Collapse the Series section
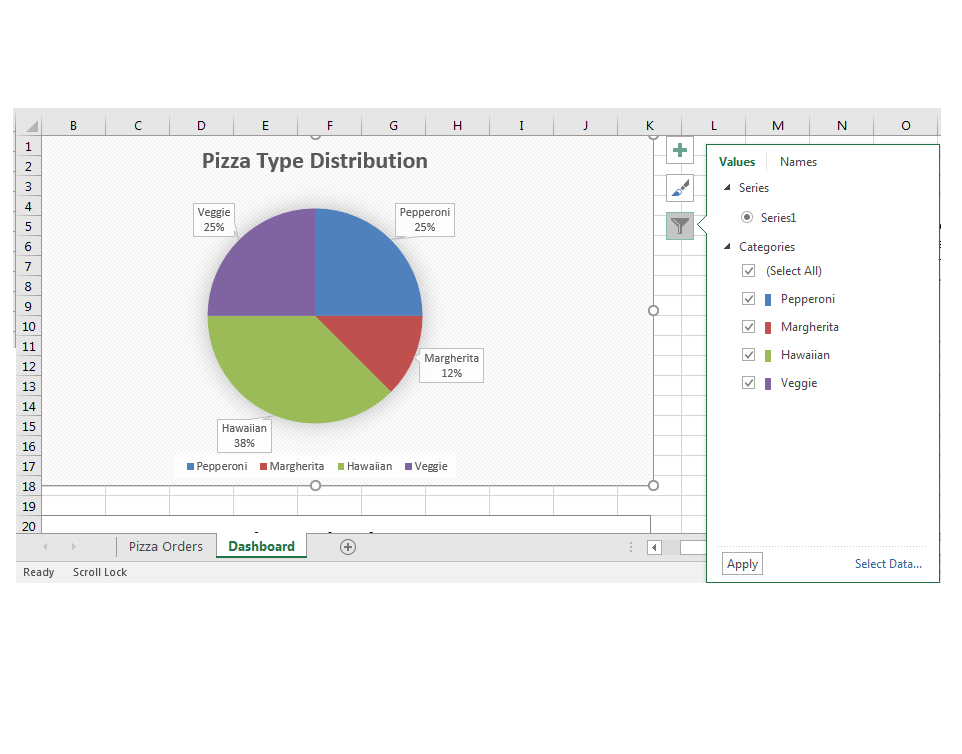 tap(727, 188)
